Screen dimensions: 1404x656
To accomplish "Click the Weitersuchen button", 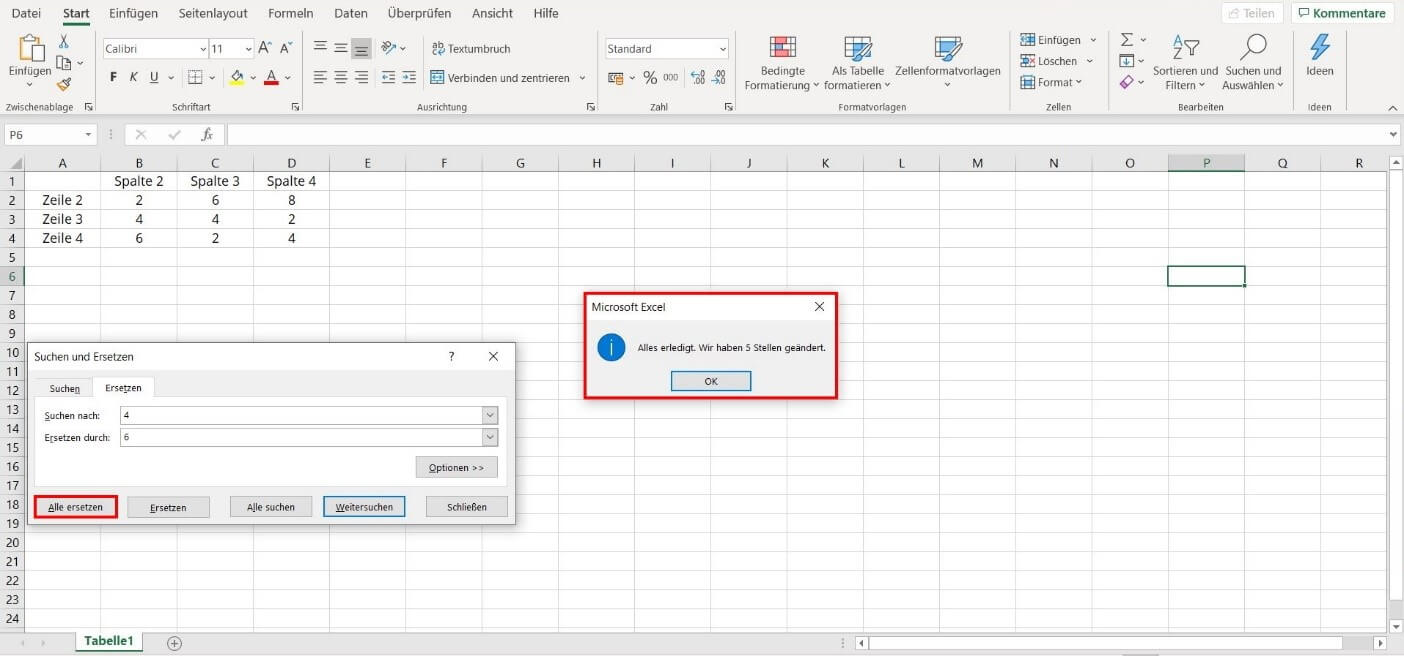I will point(364,507).
